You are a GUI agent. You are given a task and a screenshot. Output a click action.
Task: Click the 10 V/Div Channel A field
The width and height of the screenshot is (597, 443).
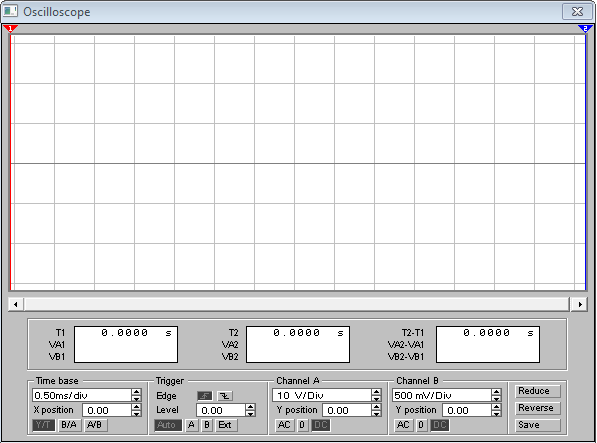322,395
